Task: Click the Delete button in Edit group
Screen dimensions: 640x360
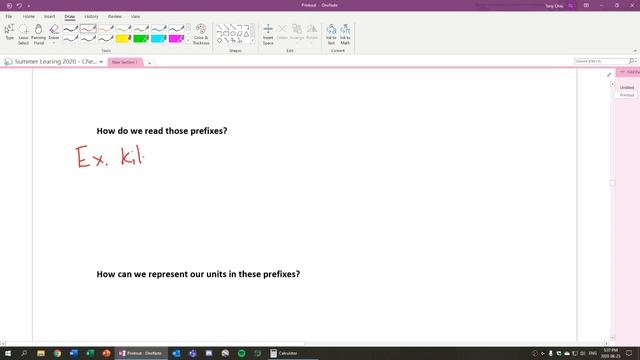Action: click(x=282, y=32)
